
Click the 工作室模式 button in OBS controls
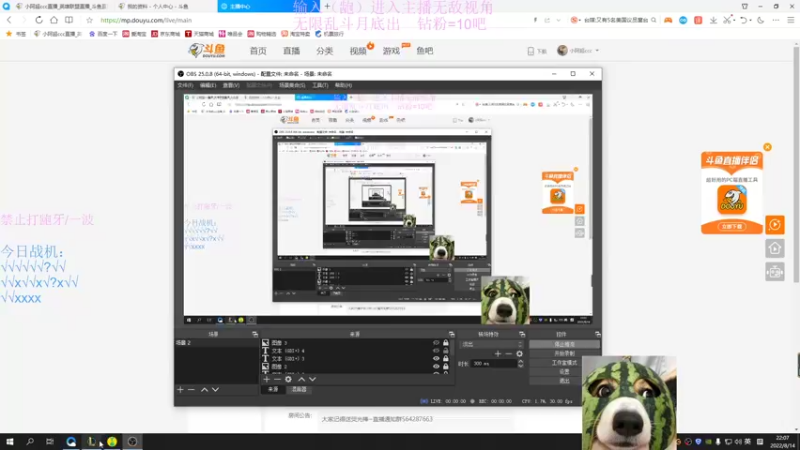pyautogui.click(x=564, y=362)
